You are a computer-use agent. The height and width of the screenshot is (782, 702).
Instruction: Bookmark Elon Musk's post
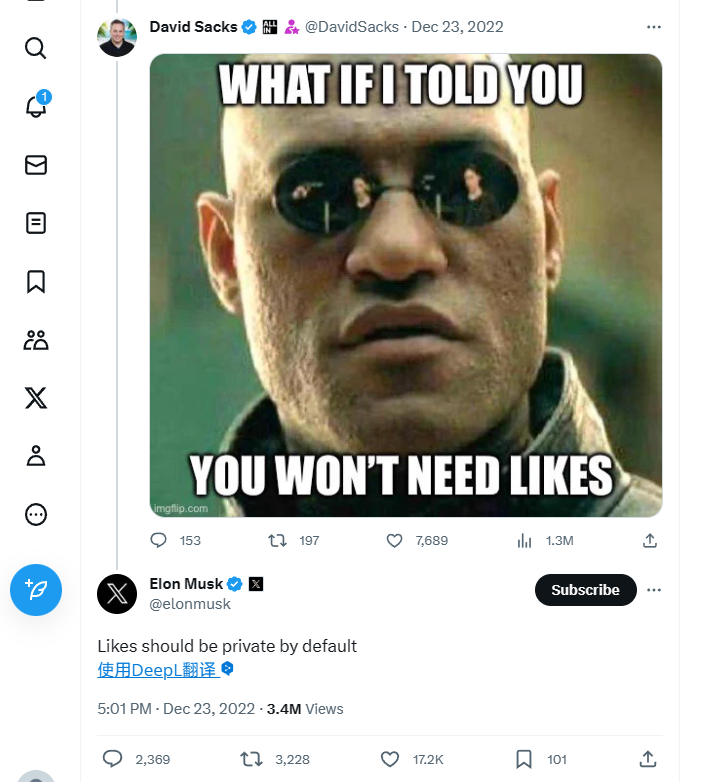[x=524, y=759]
